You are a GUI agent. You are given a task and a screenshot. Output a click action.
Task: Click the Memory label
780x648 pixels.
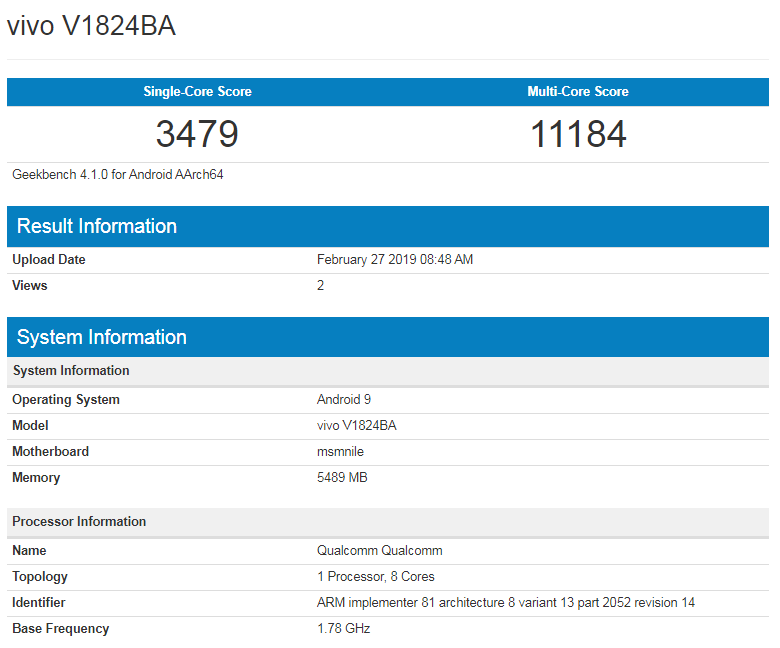[36, 478]
